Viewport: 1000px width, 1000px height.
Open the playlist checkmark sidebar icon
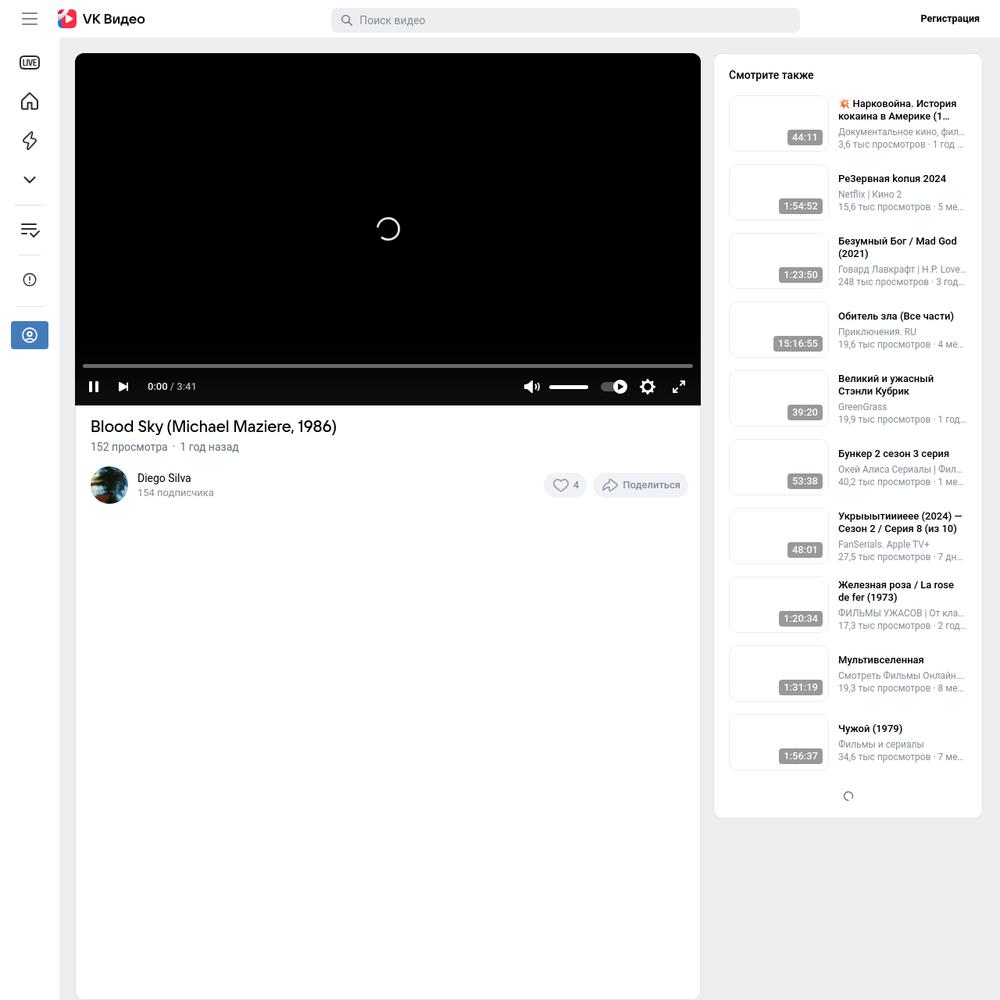[29, 230]
